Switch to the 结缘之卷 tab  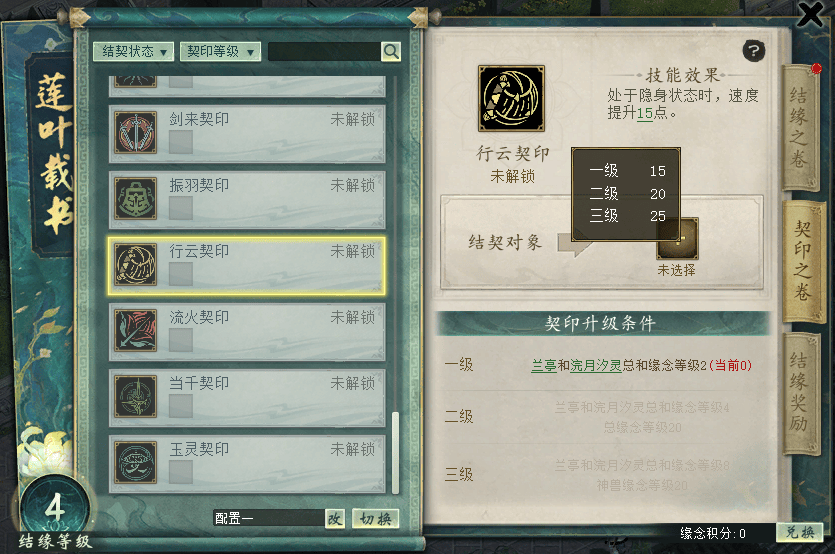point(799,128)
